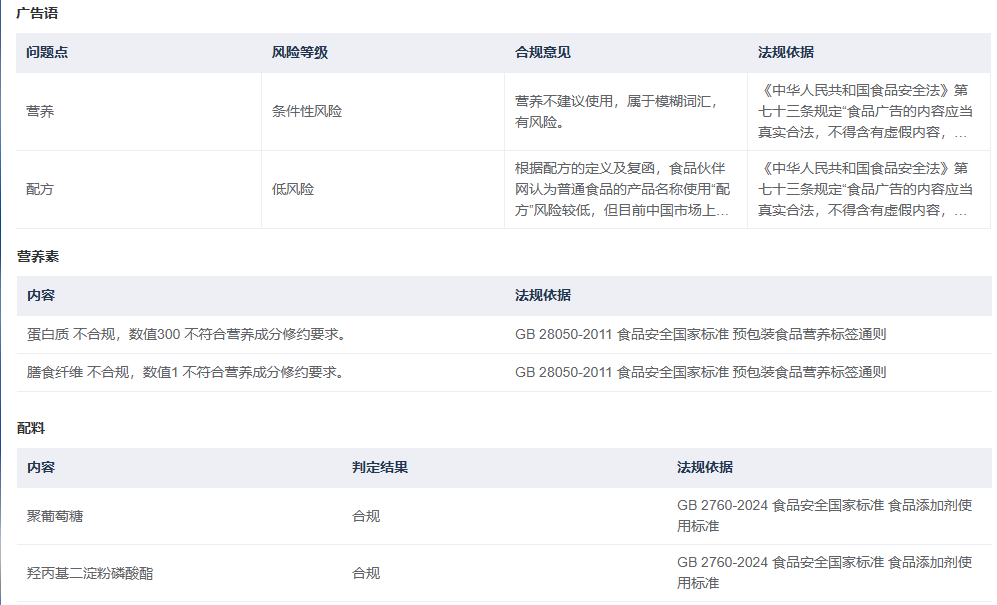
Task: Select the 营养 cell in 问题点 column
Action: 40,111
